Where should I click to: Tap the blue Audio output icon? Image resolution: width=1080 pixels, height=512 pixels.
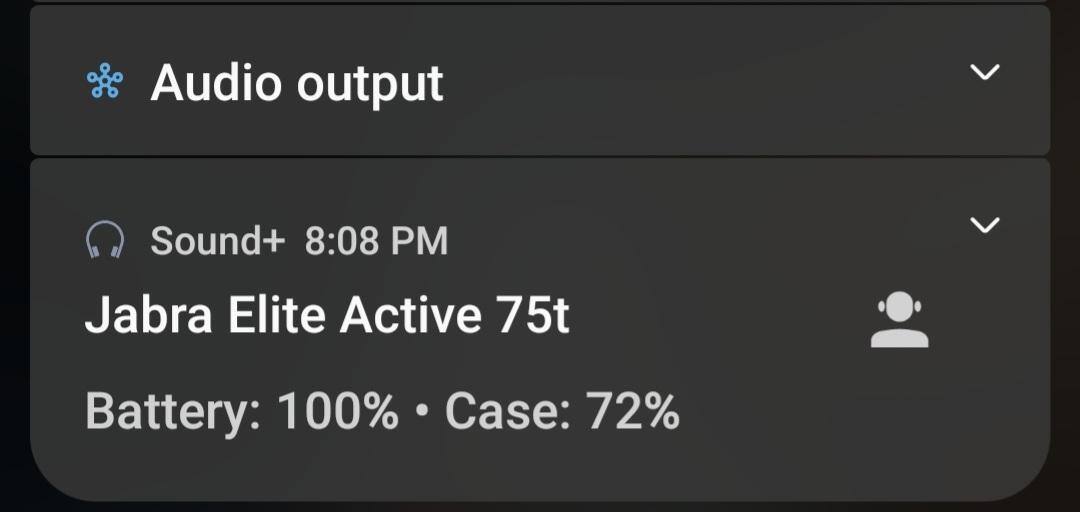coord(105,83)
